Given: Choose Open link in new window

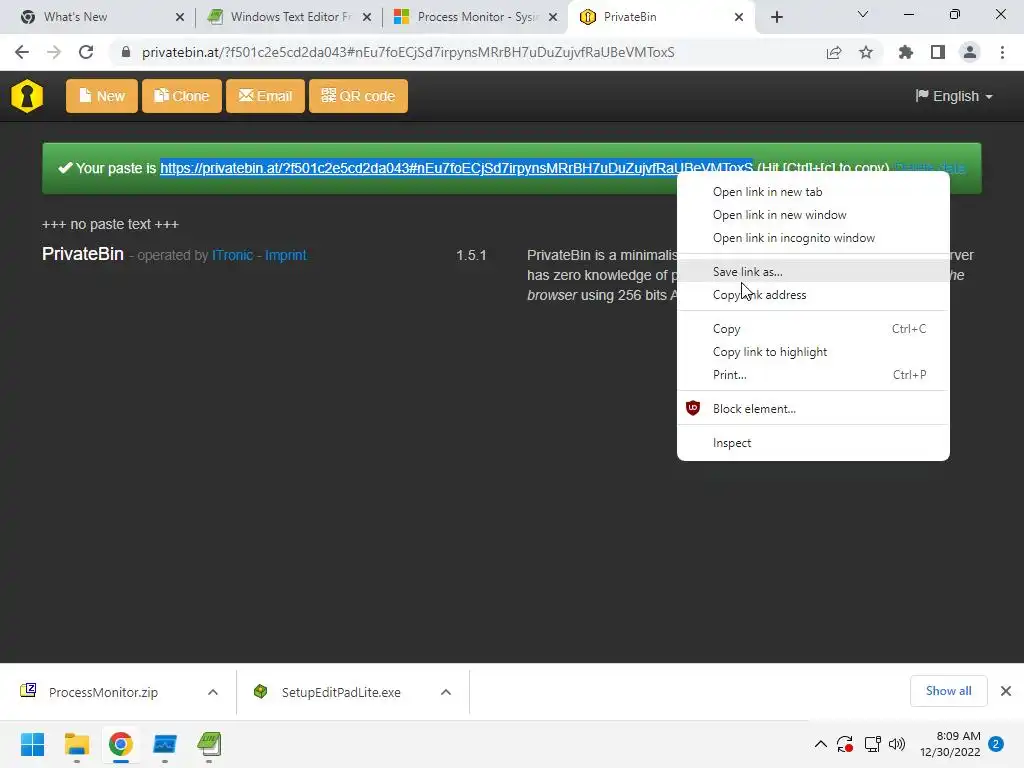Looking at the screenshot, I should (x=813, y=215).
